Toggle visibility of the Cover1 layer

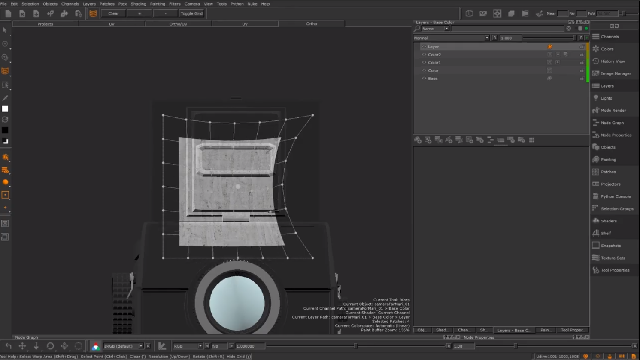point(424,62)
